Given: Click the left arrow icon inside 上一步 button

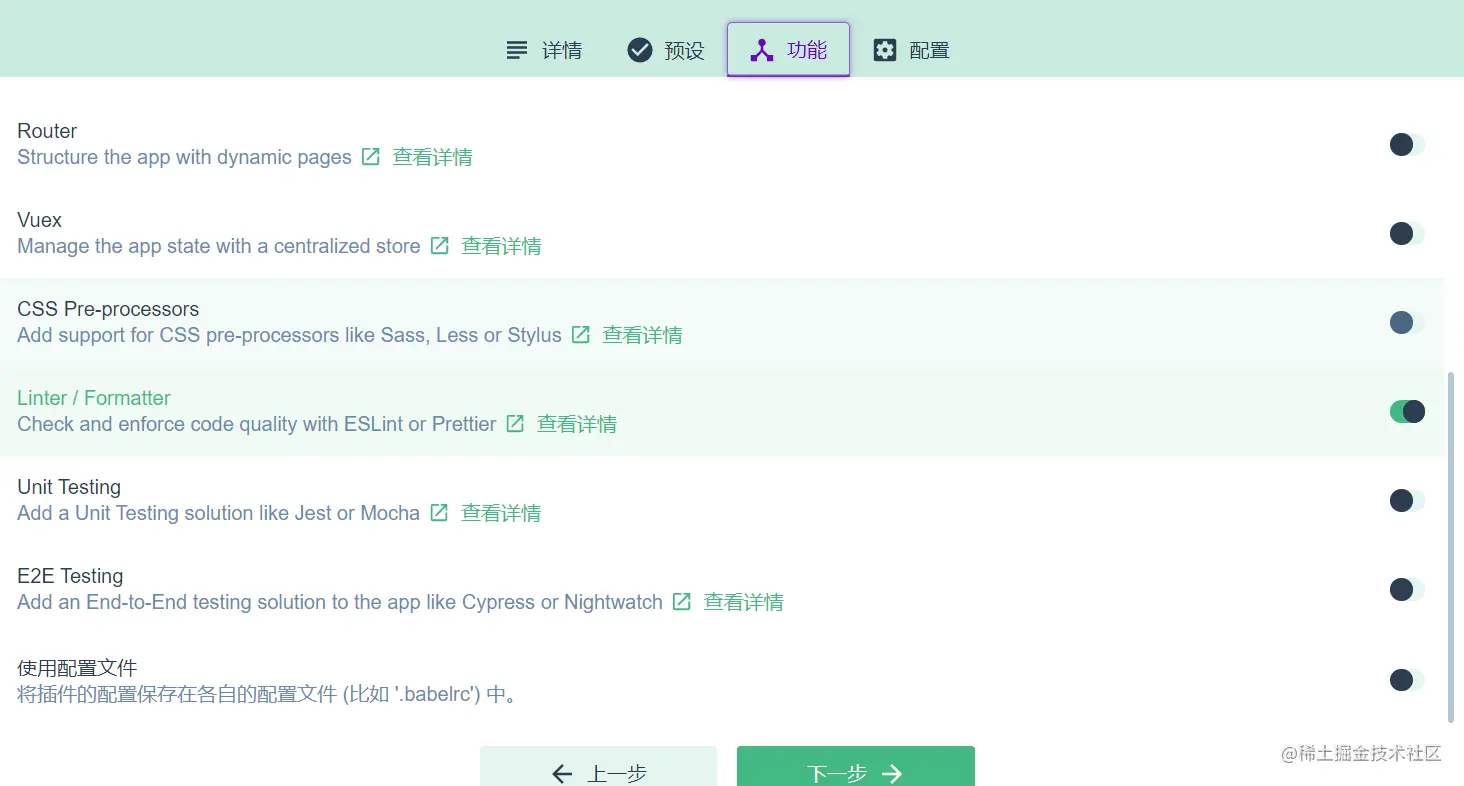Looking at the screenshot, I should click(x=562, y=772).
